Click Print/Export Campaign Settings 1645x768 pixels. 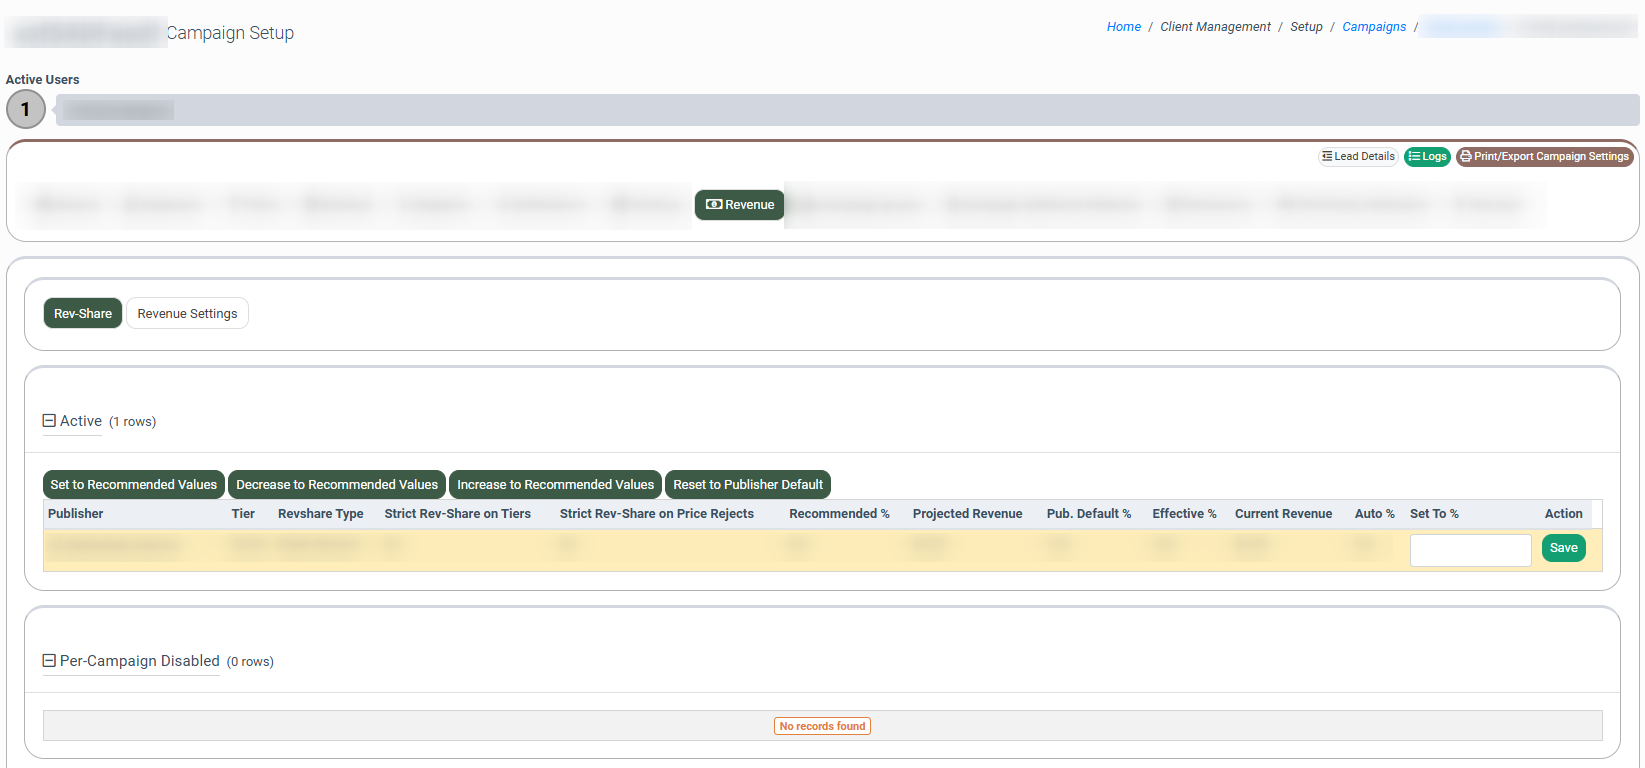[1544, 157]
